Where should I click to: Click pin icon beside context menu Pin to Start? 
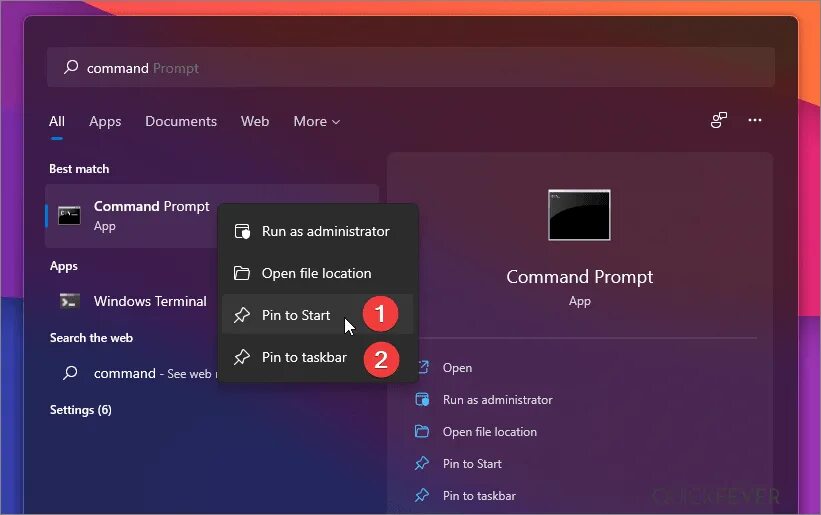[241, 315]
